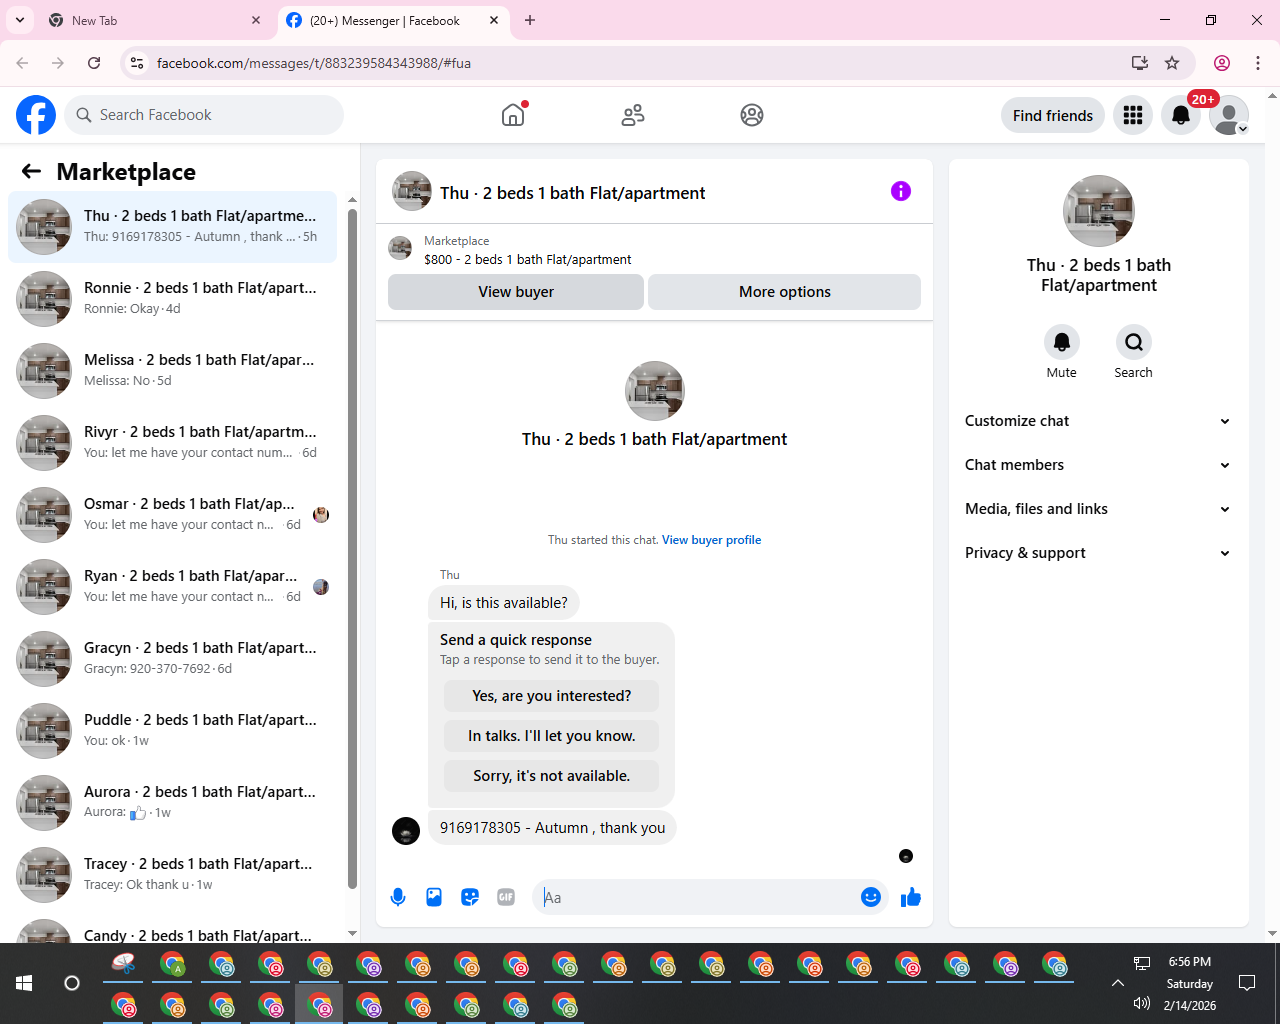This screenshot has width=1280, height=1024.
Task: Search in conversation magnifier icon
Action: tap(1134, 342)
